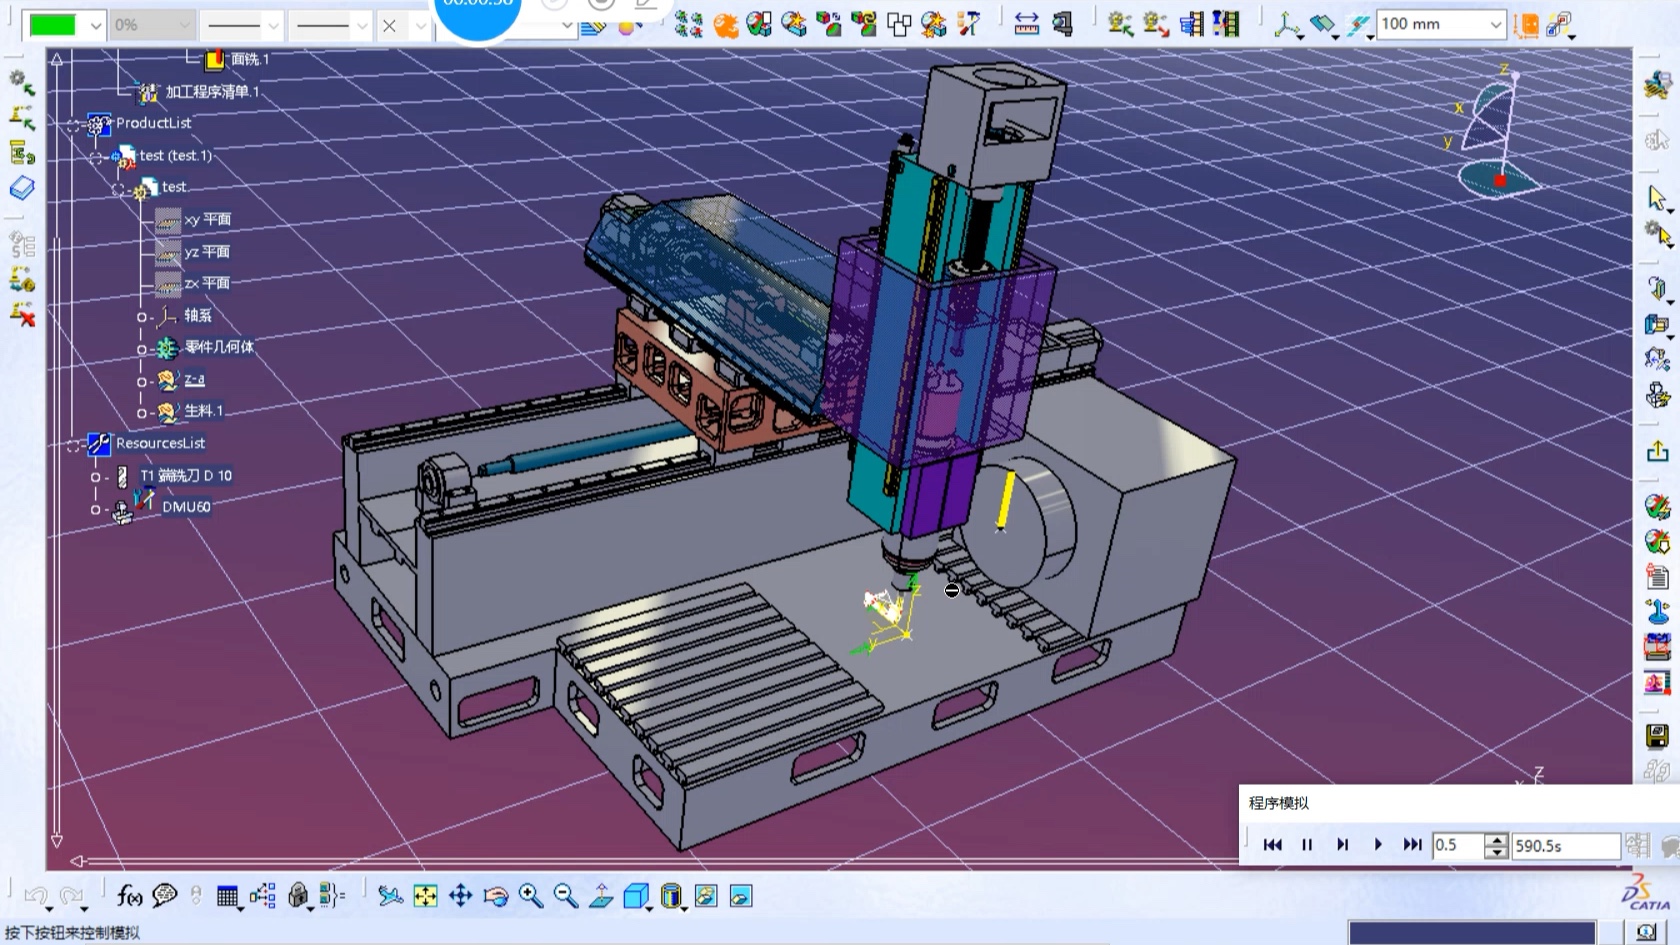The height and width of the screenshot is (945, 1680).
Task: Collapse the ResourcesList tree node
Action: click(x=74, y=445)
